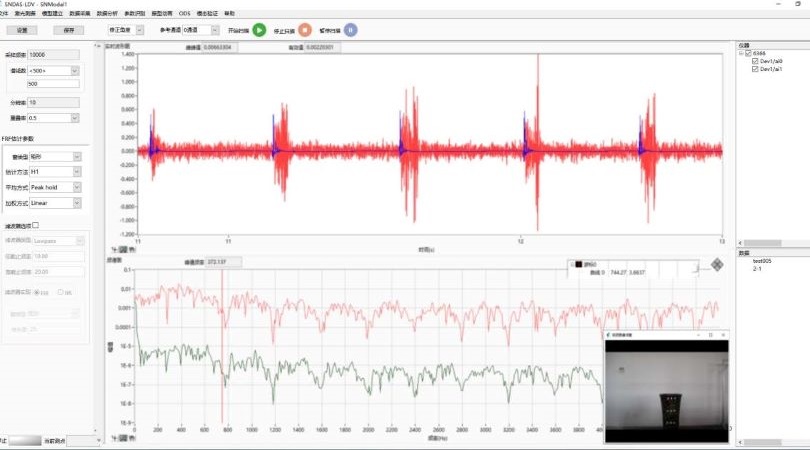Uncheck the Dev1/ai0 channel checkbox
This screenshot has width=810, height=450.
pyautogui.click(x=755, y=61)
